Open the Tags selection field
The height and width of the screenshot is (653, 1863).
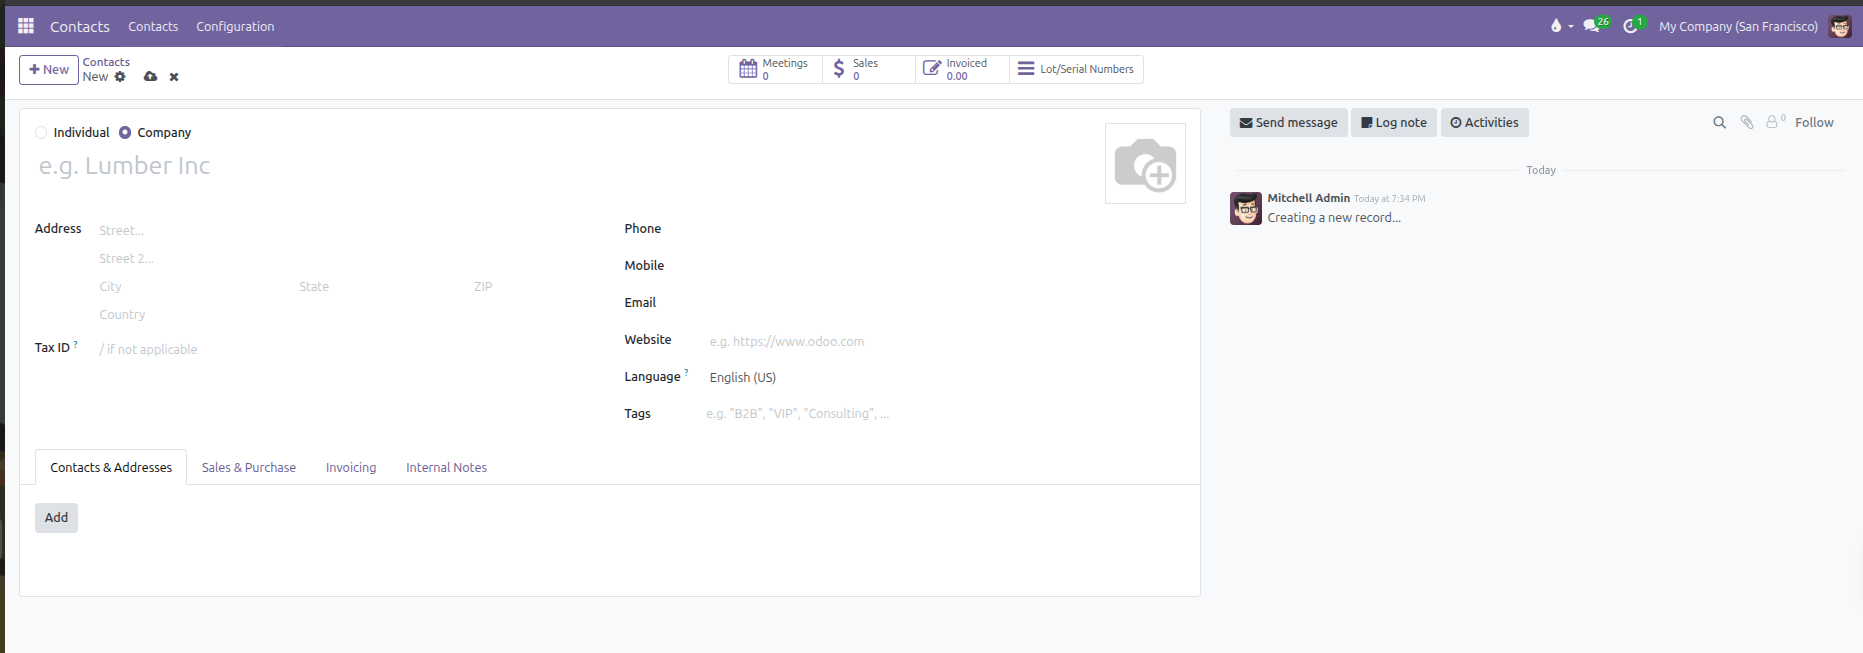click(945, 414)
